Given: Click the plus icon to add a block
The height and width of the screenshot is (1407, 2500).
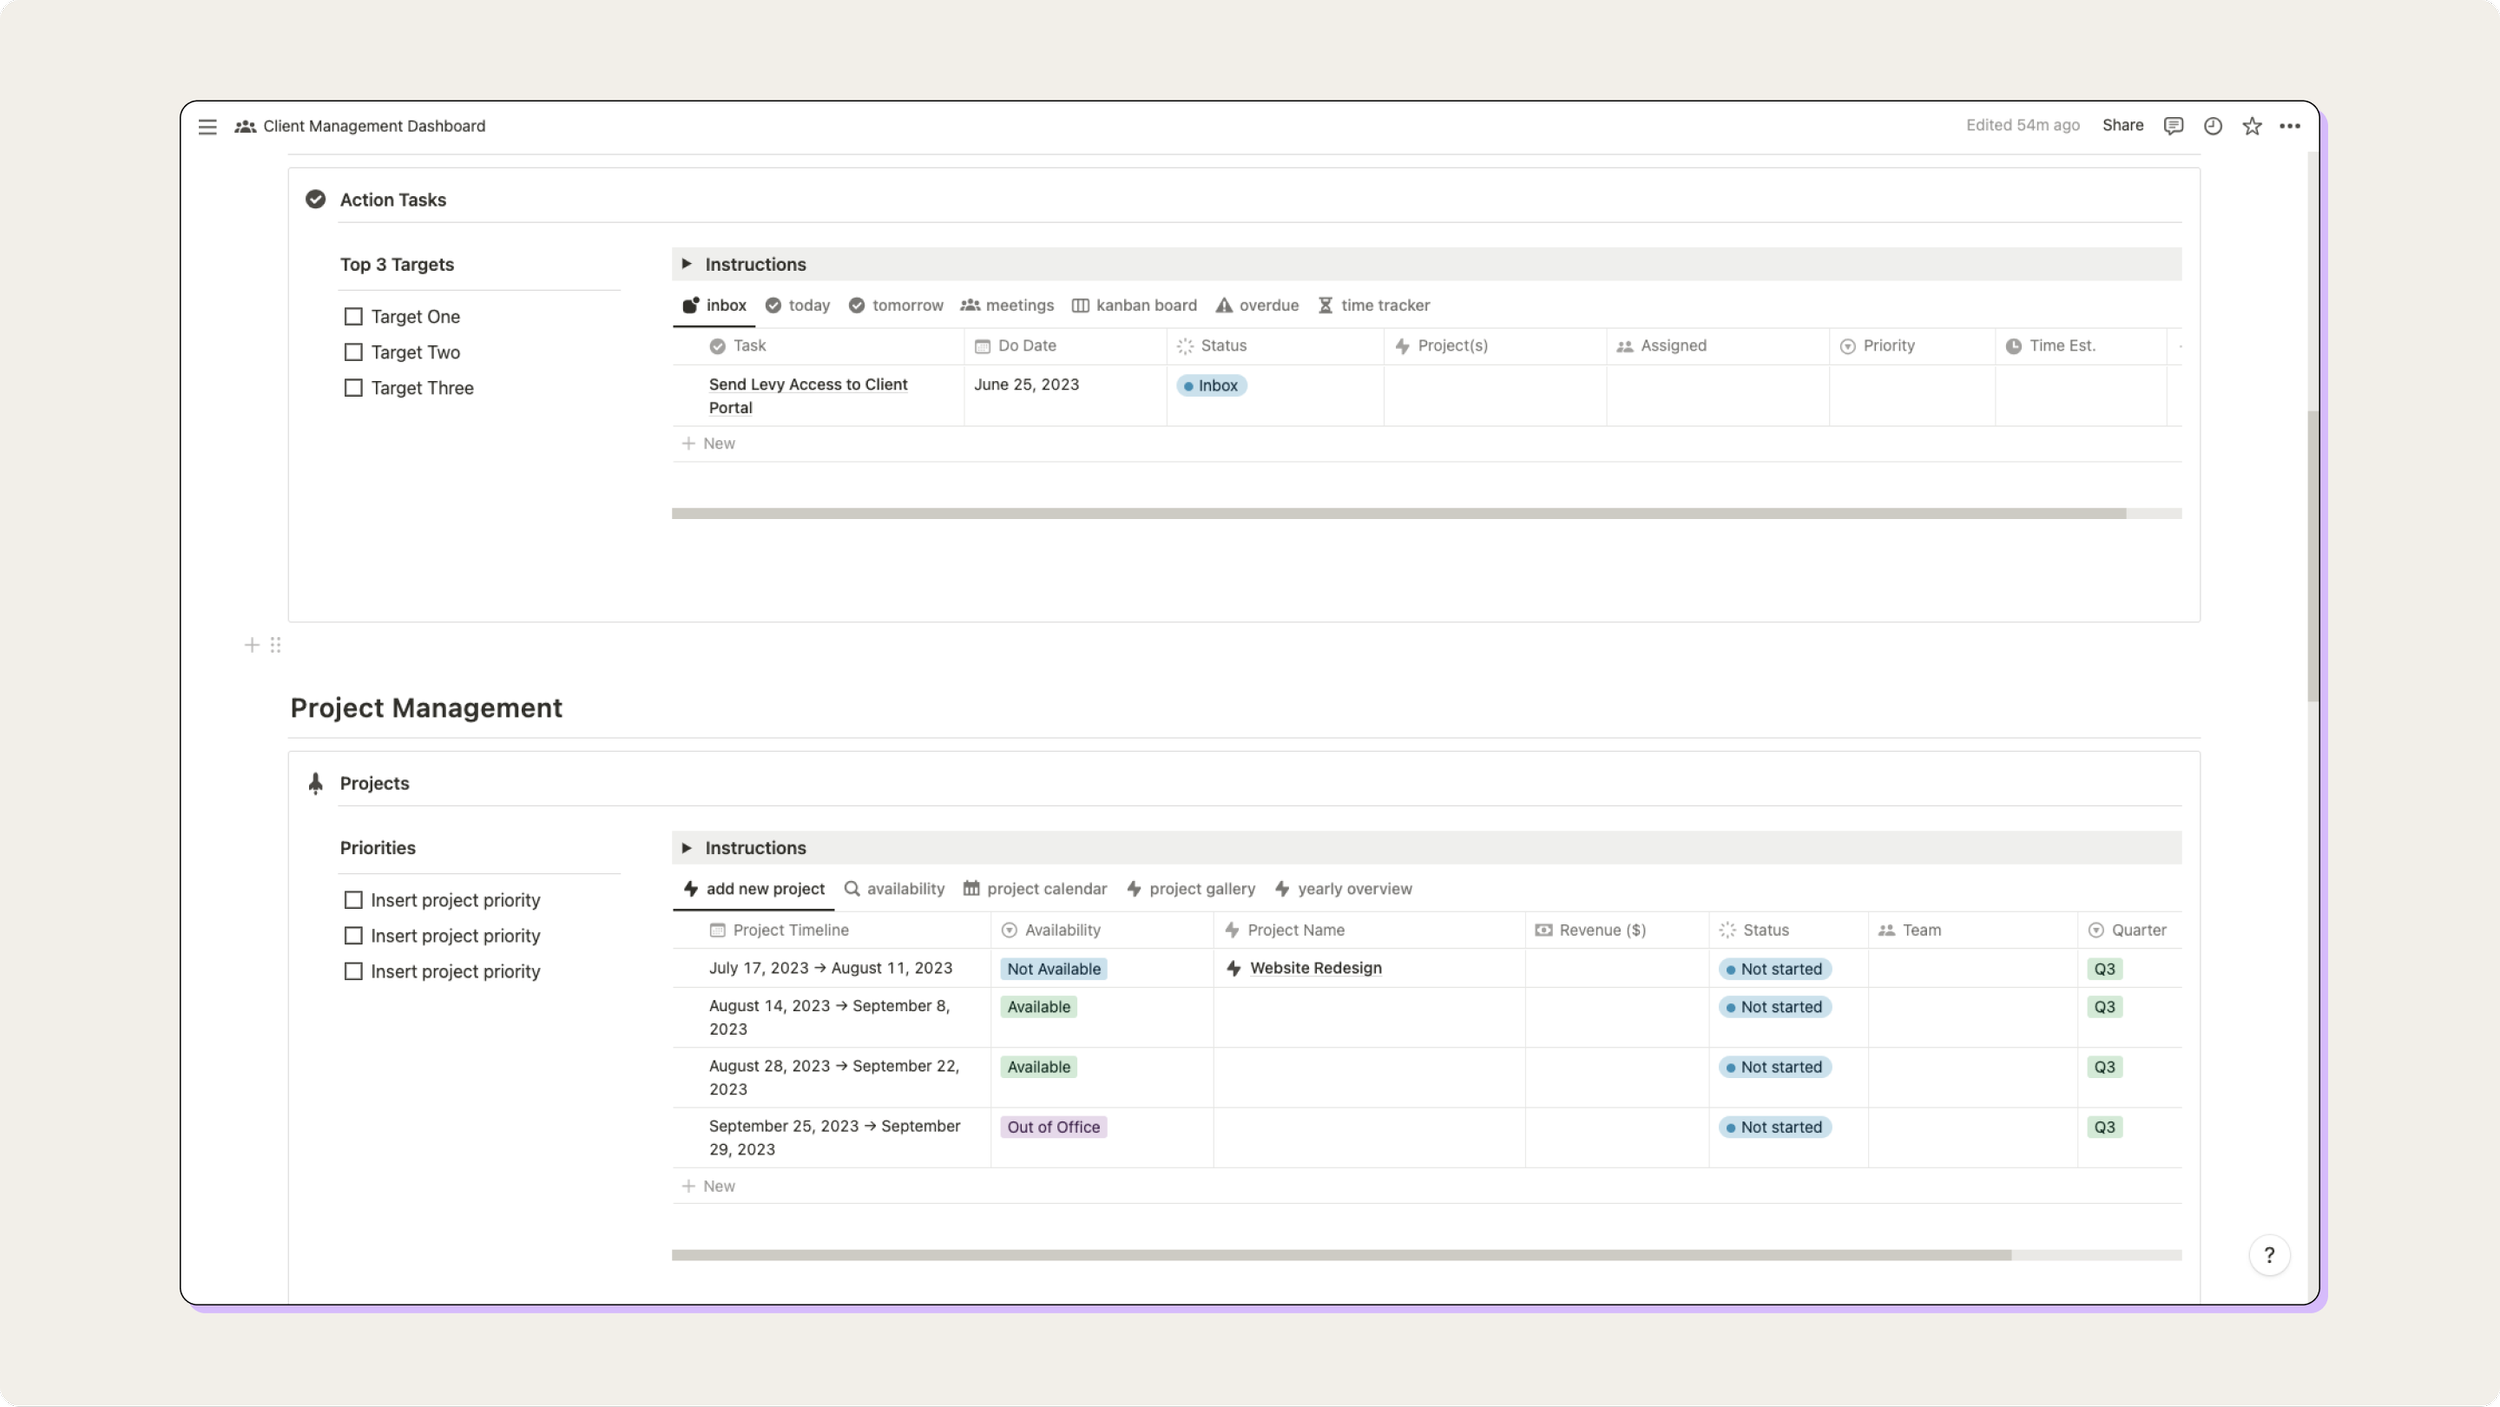Looking at the screenshot, I should pyautogui.click(x=252, y=645).
